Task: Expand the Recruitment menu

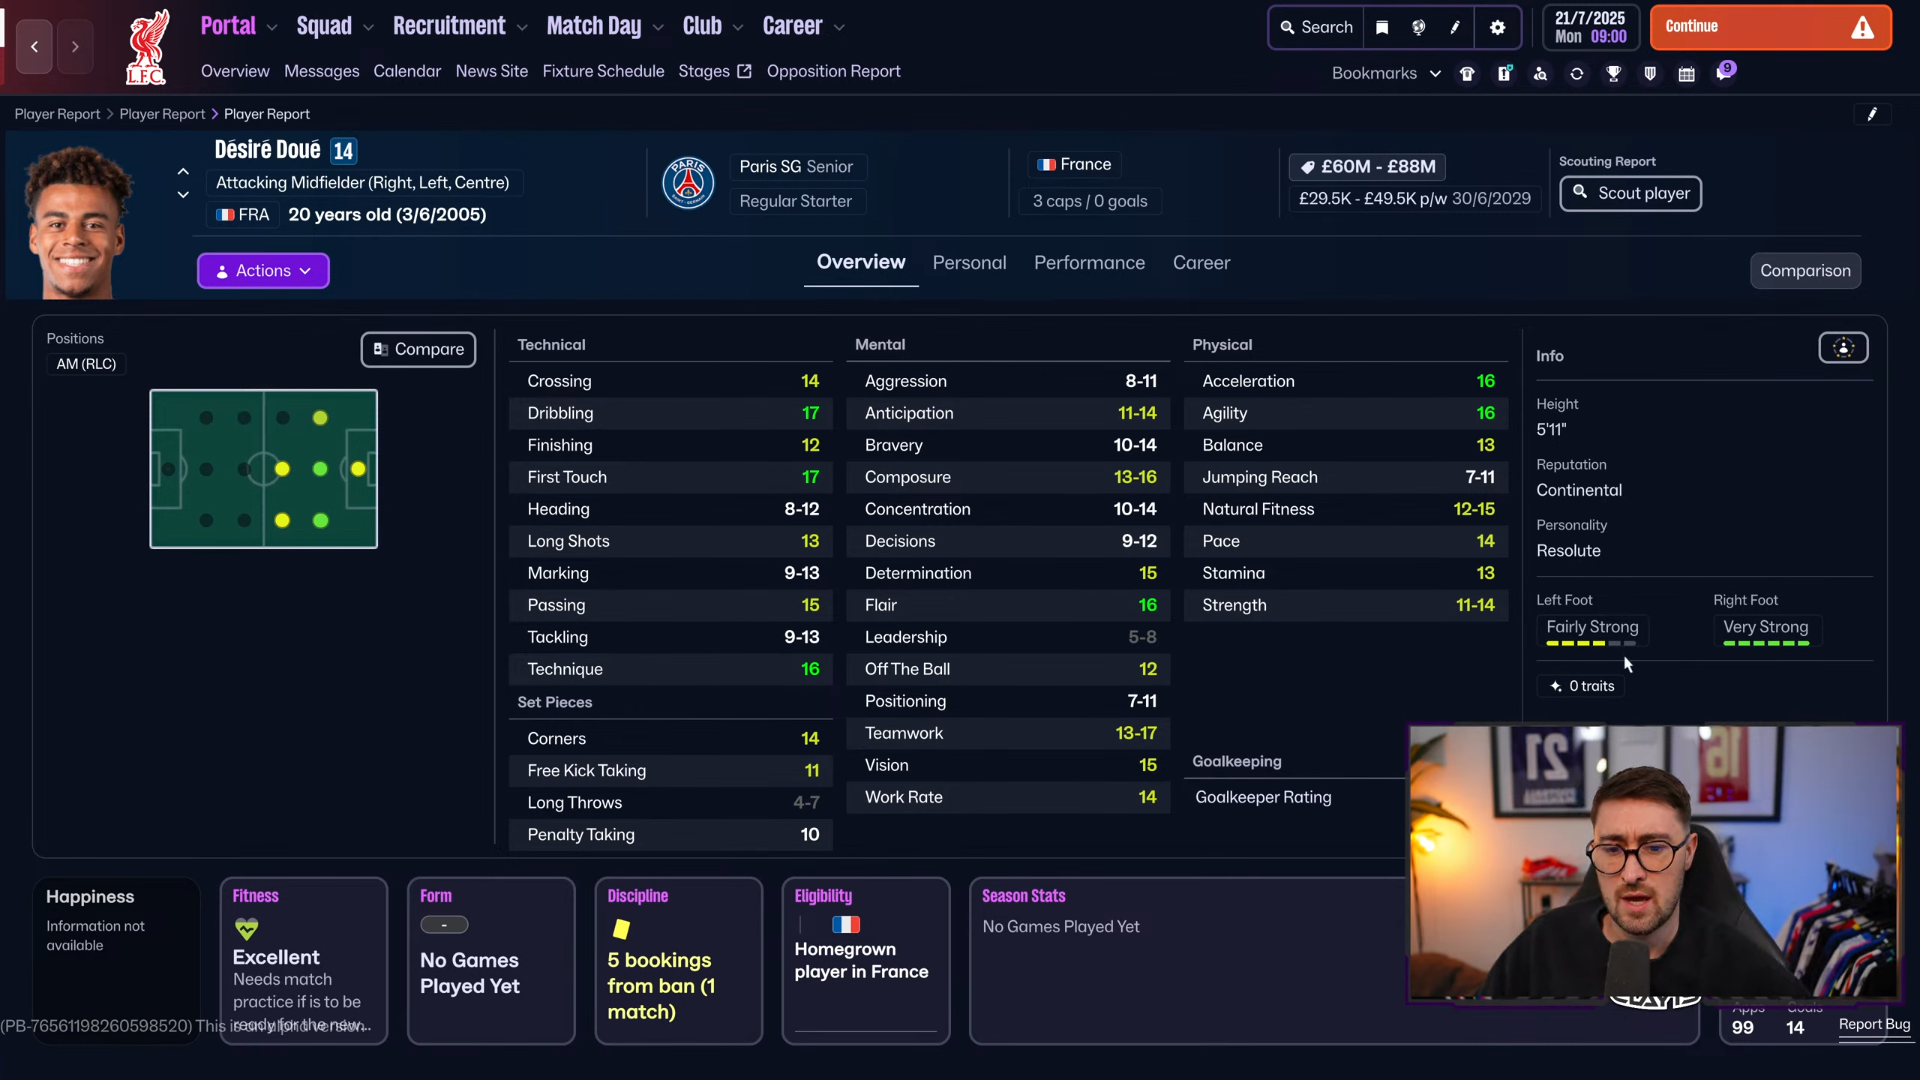Action: pos(459,26)
